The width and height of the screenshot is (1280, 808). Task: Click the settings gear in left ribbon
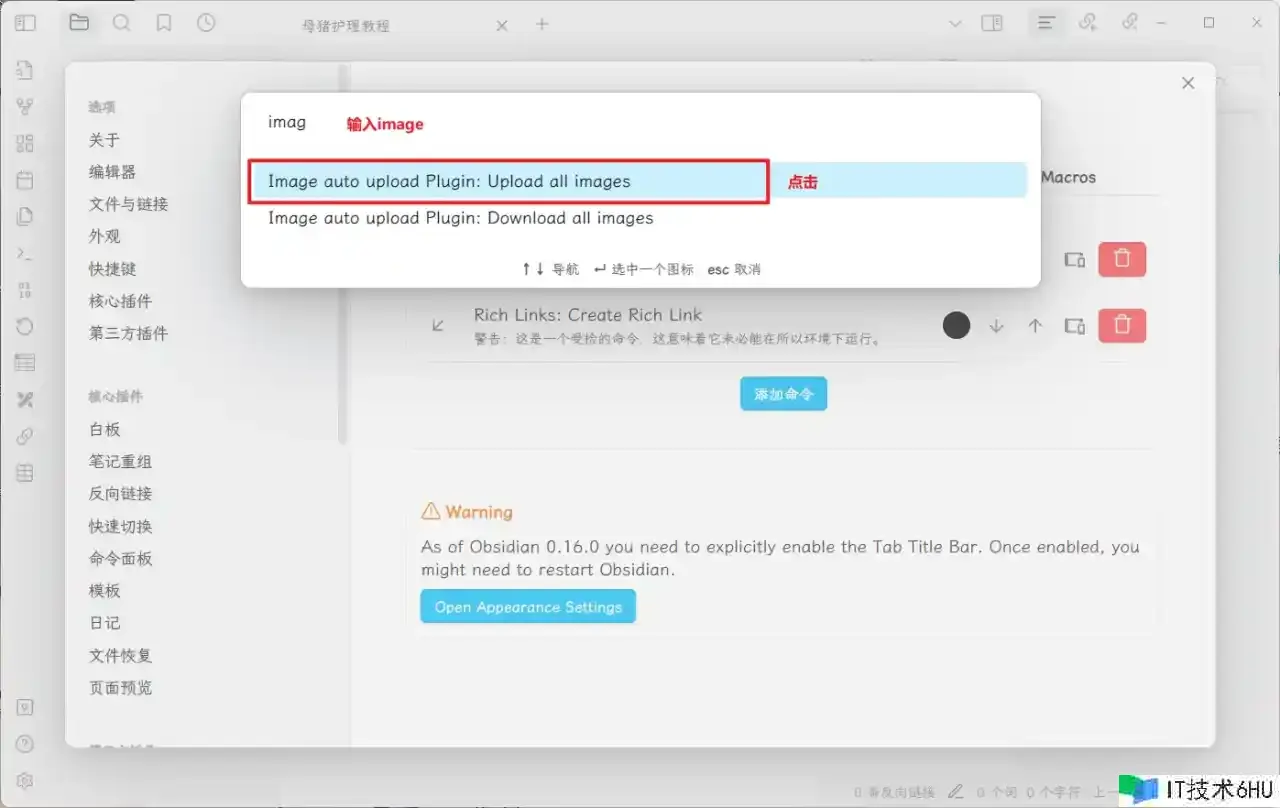pyautogui.click(x=25, y=780)
